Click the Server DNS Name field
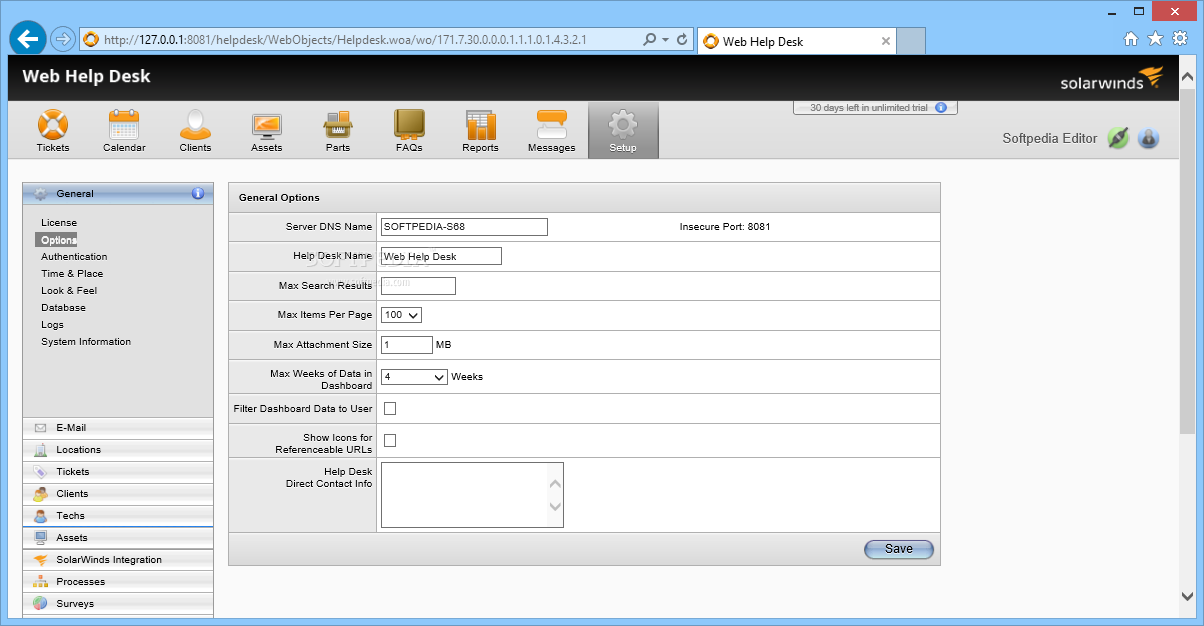 point(464,226)
